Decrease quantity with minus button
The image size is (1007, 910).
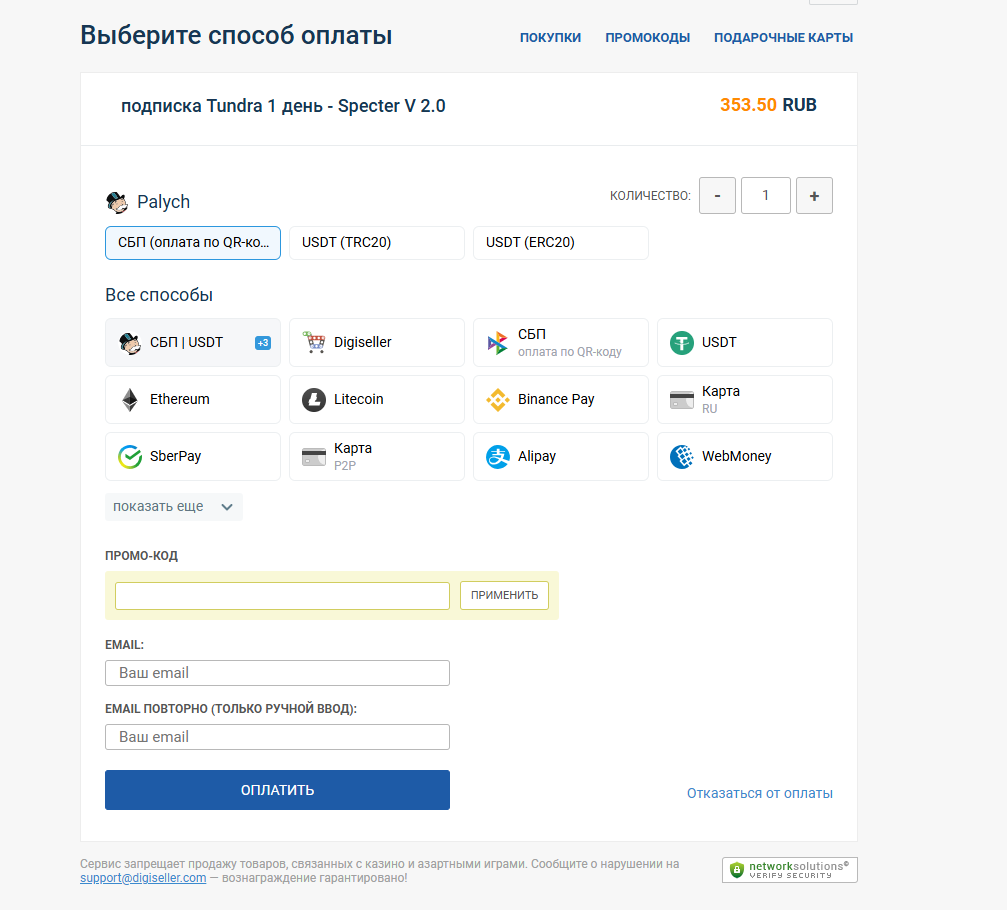point(717,196)
